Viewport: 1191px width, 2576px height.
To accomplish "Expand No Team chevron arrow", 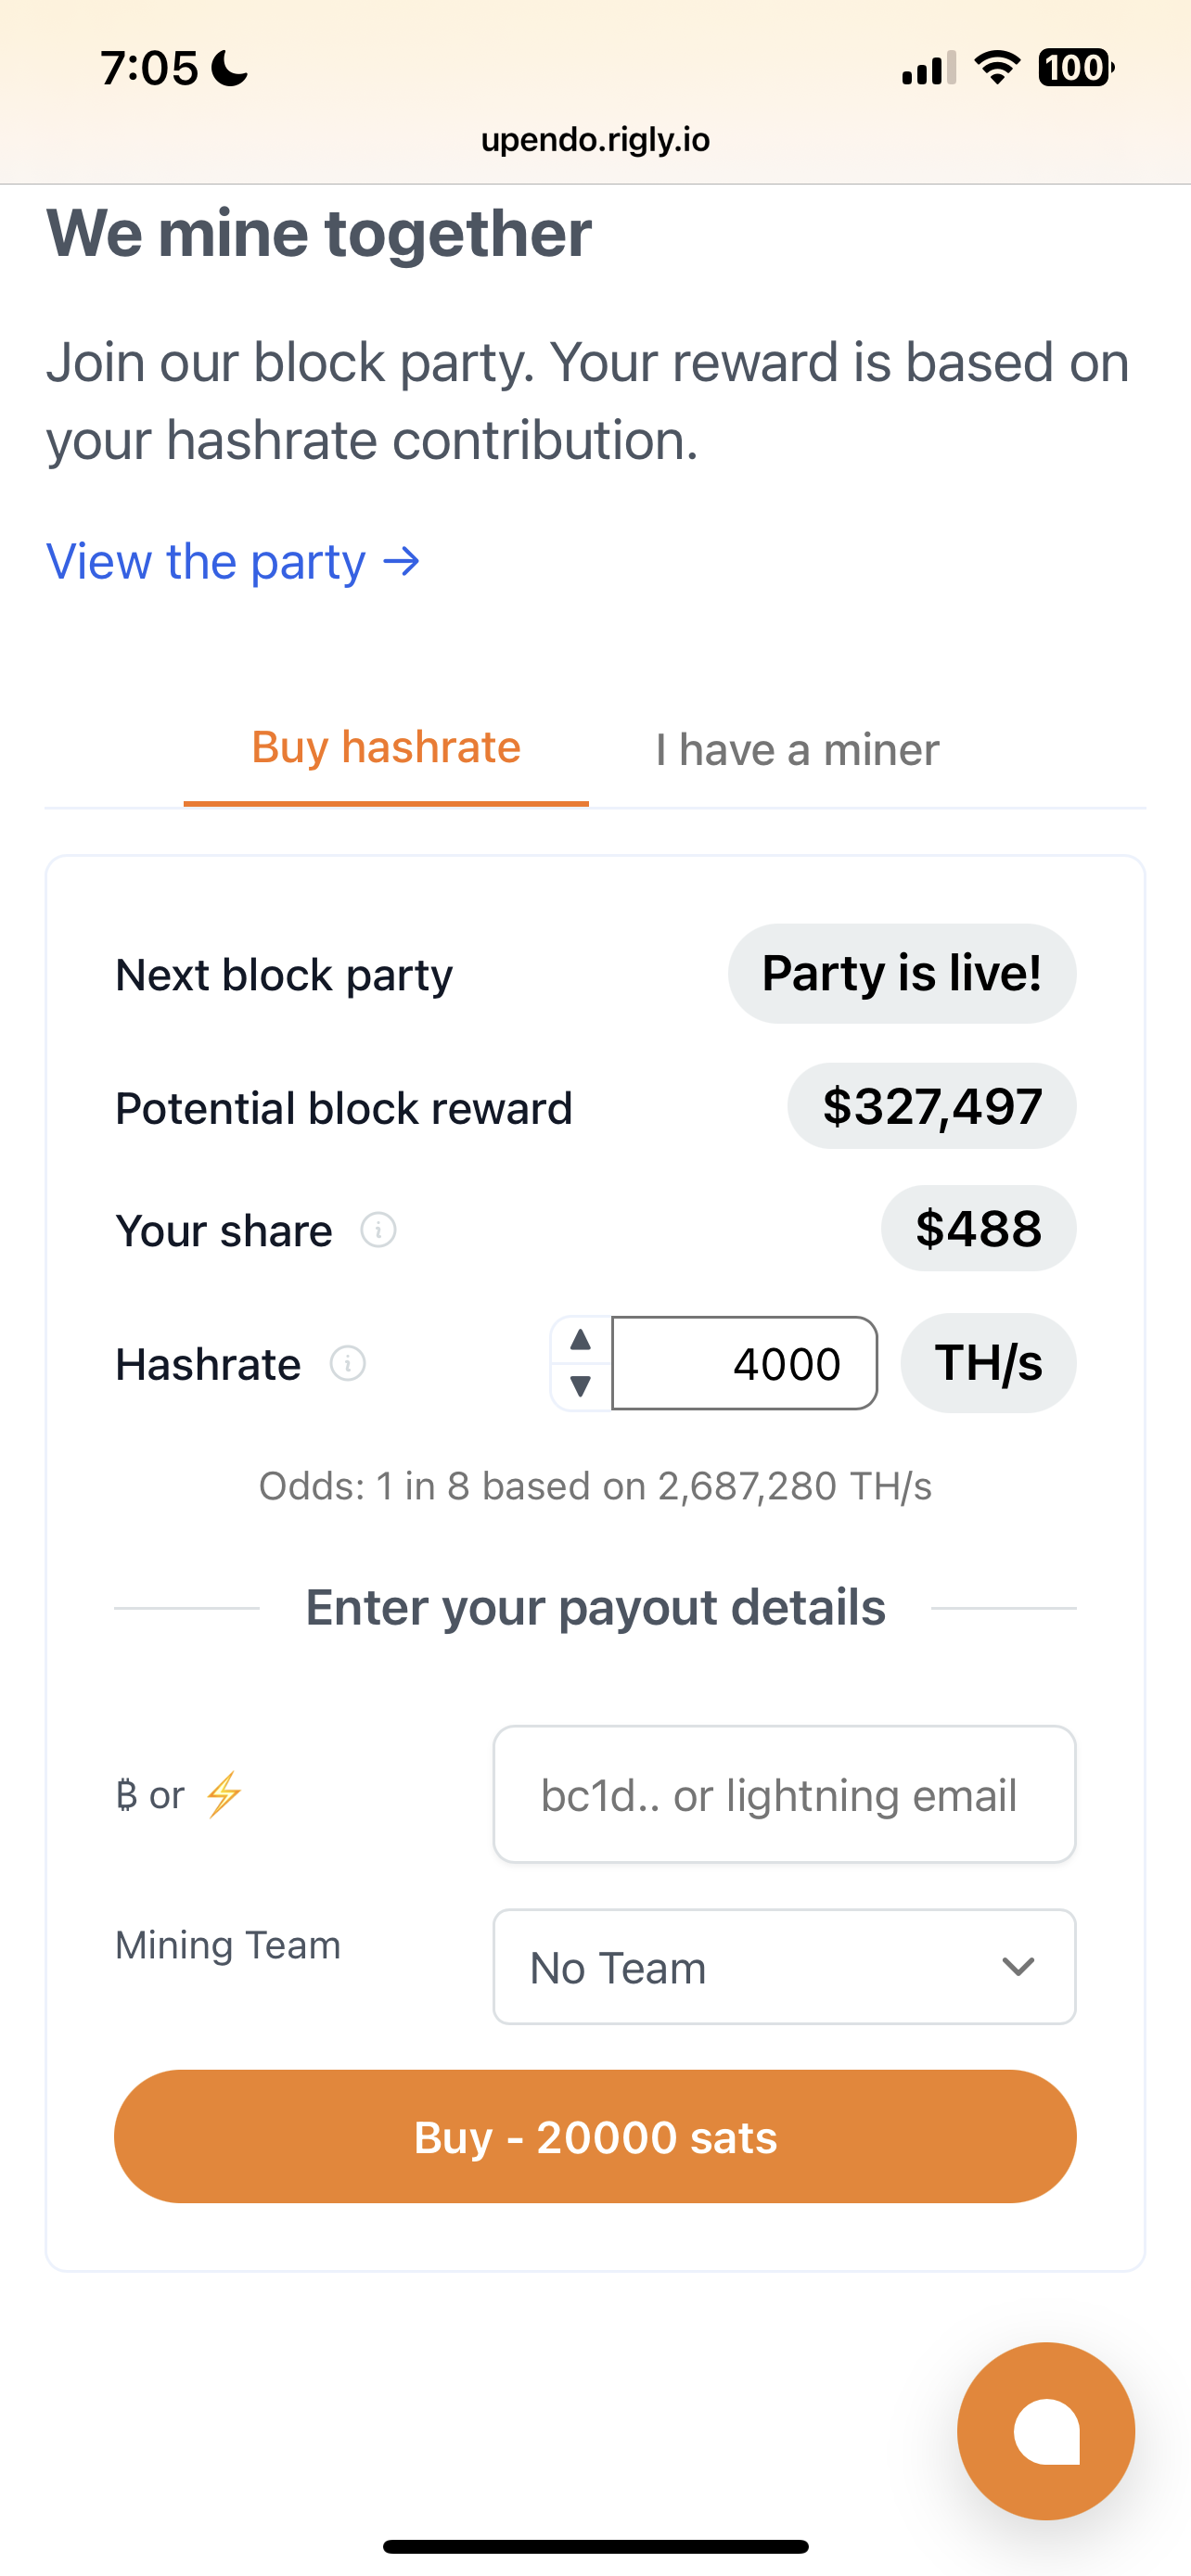I will click(x=1018, y=1967).
